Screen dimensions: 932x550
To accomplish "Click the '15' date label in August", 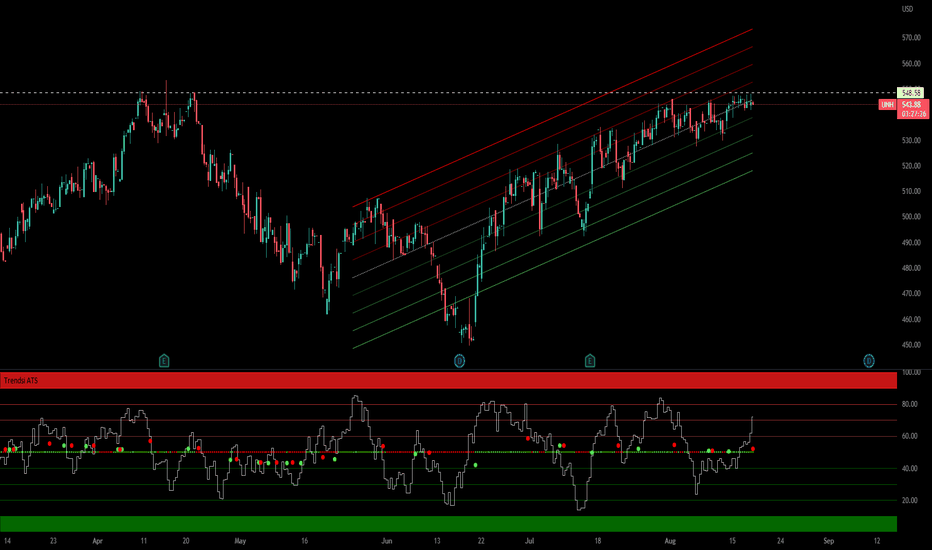I will click(732, 541).
